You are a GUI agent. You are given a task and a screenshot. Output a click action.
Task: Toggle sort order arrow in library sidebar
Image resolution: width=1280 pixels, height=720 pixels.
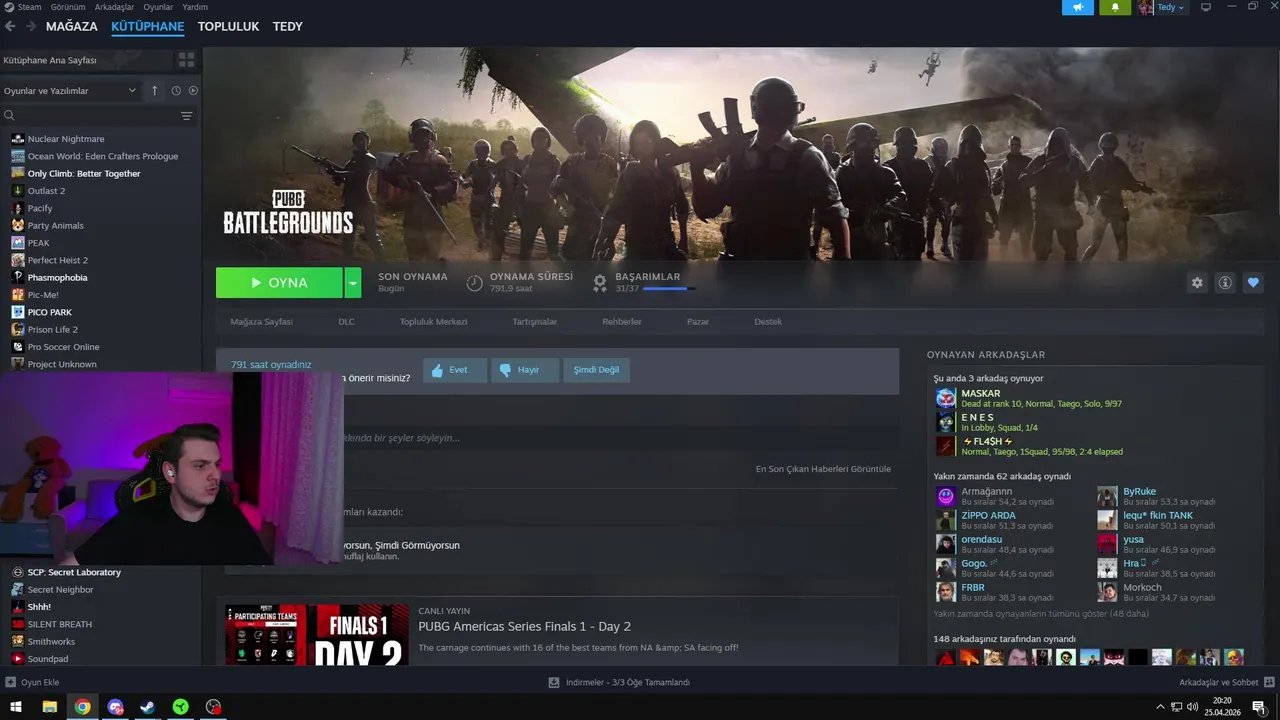click(154, 90)
